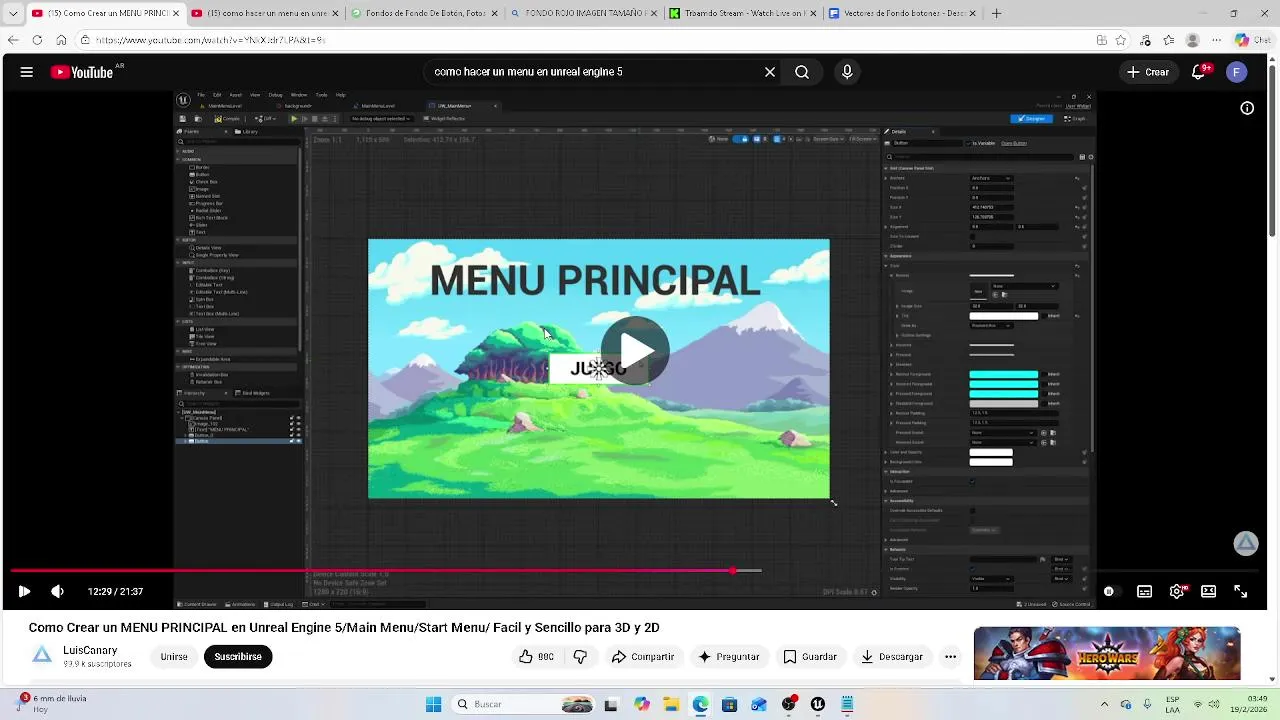The image size is (1280, 720).
Task: Open the notifications bell
Action: [1199, 72]
